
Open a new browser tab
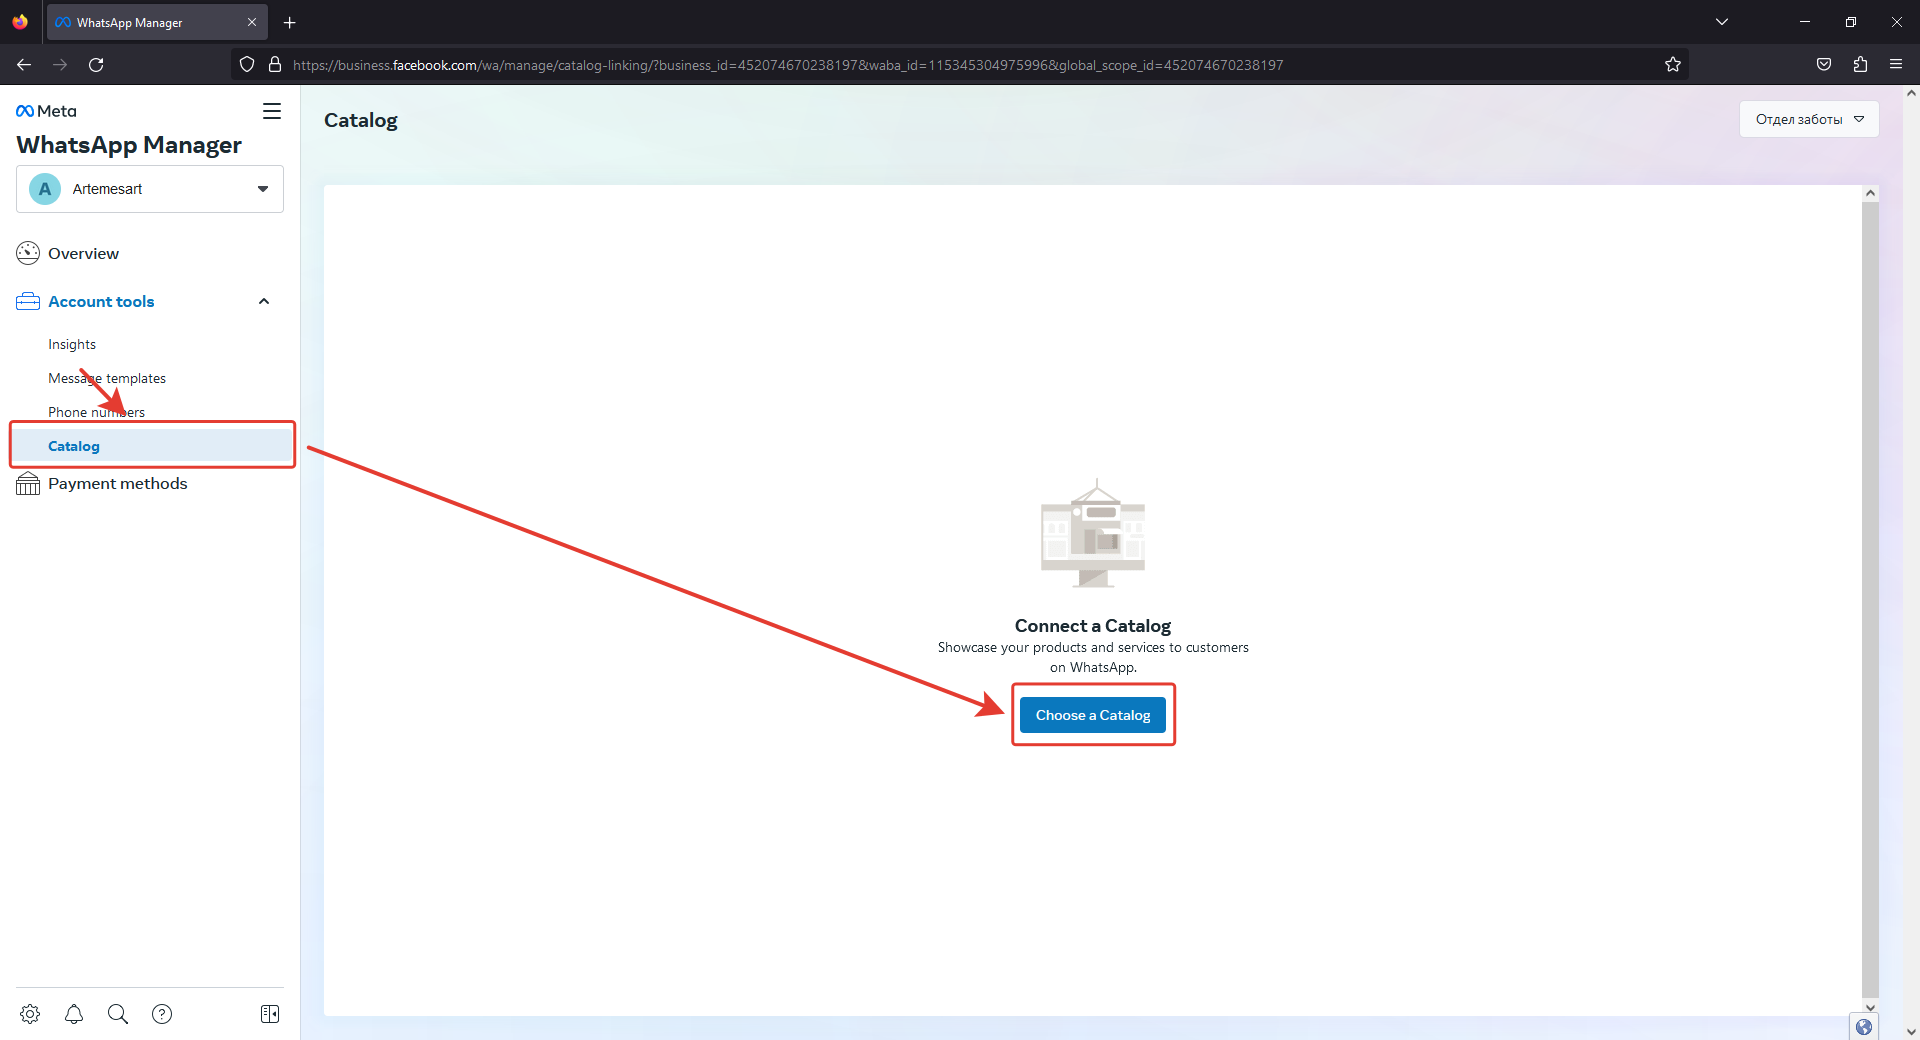click(290, 22)
